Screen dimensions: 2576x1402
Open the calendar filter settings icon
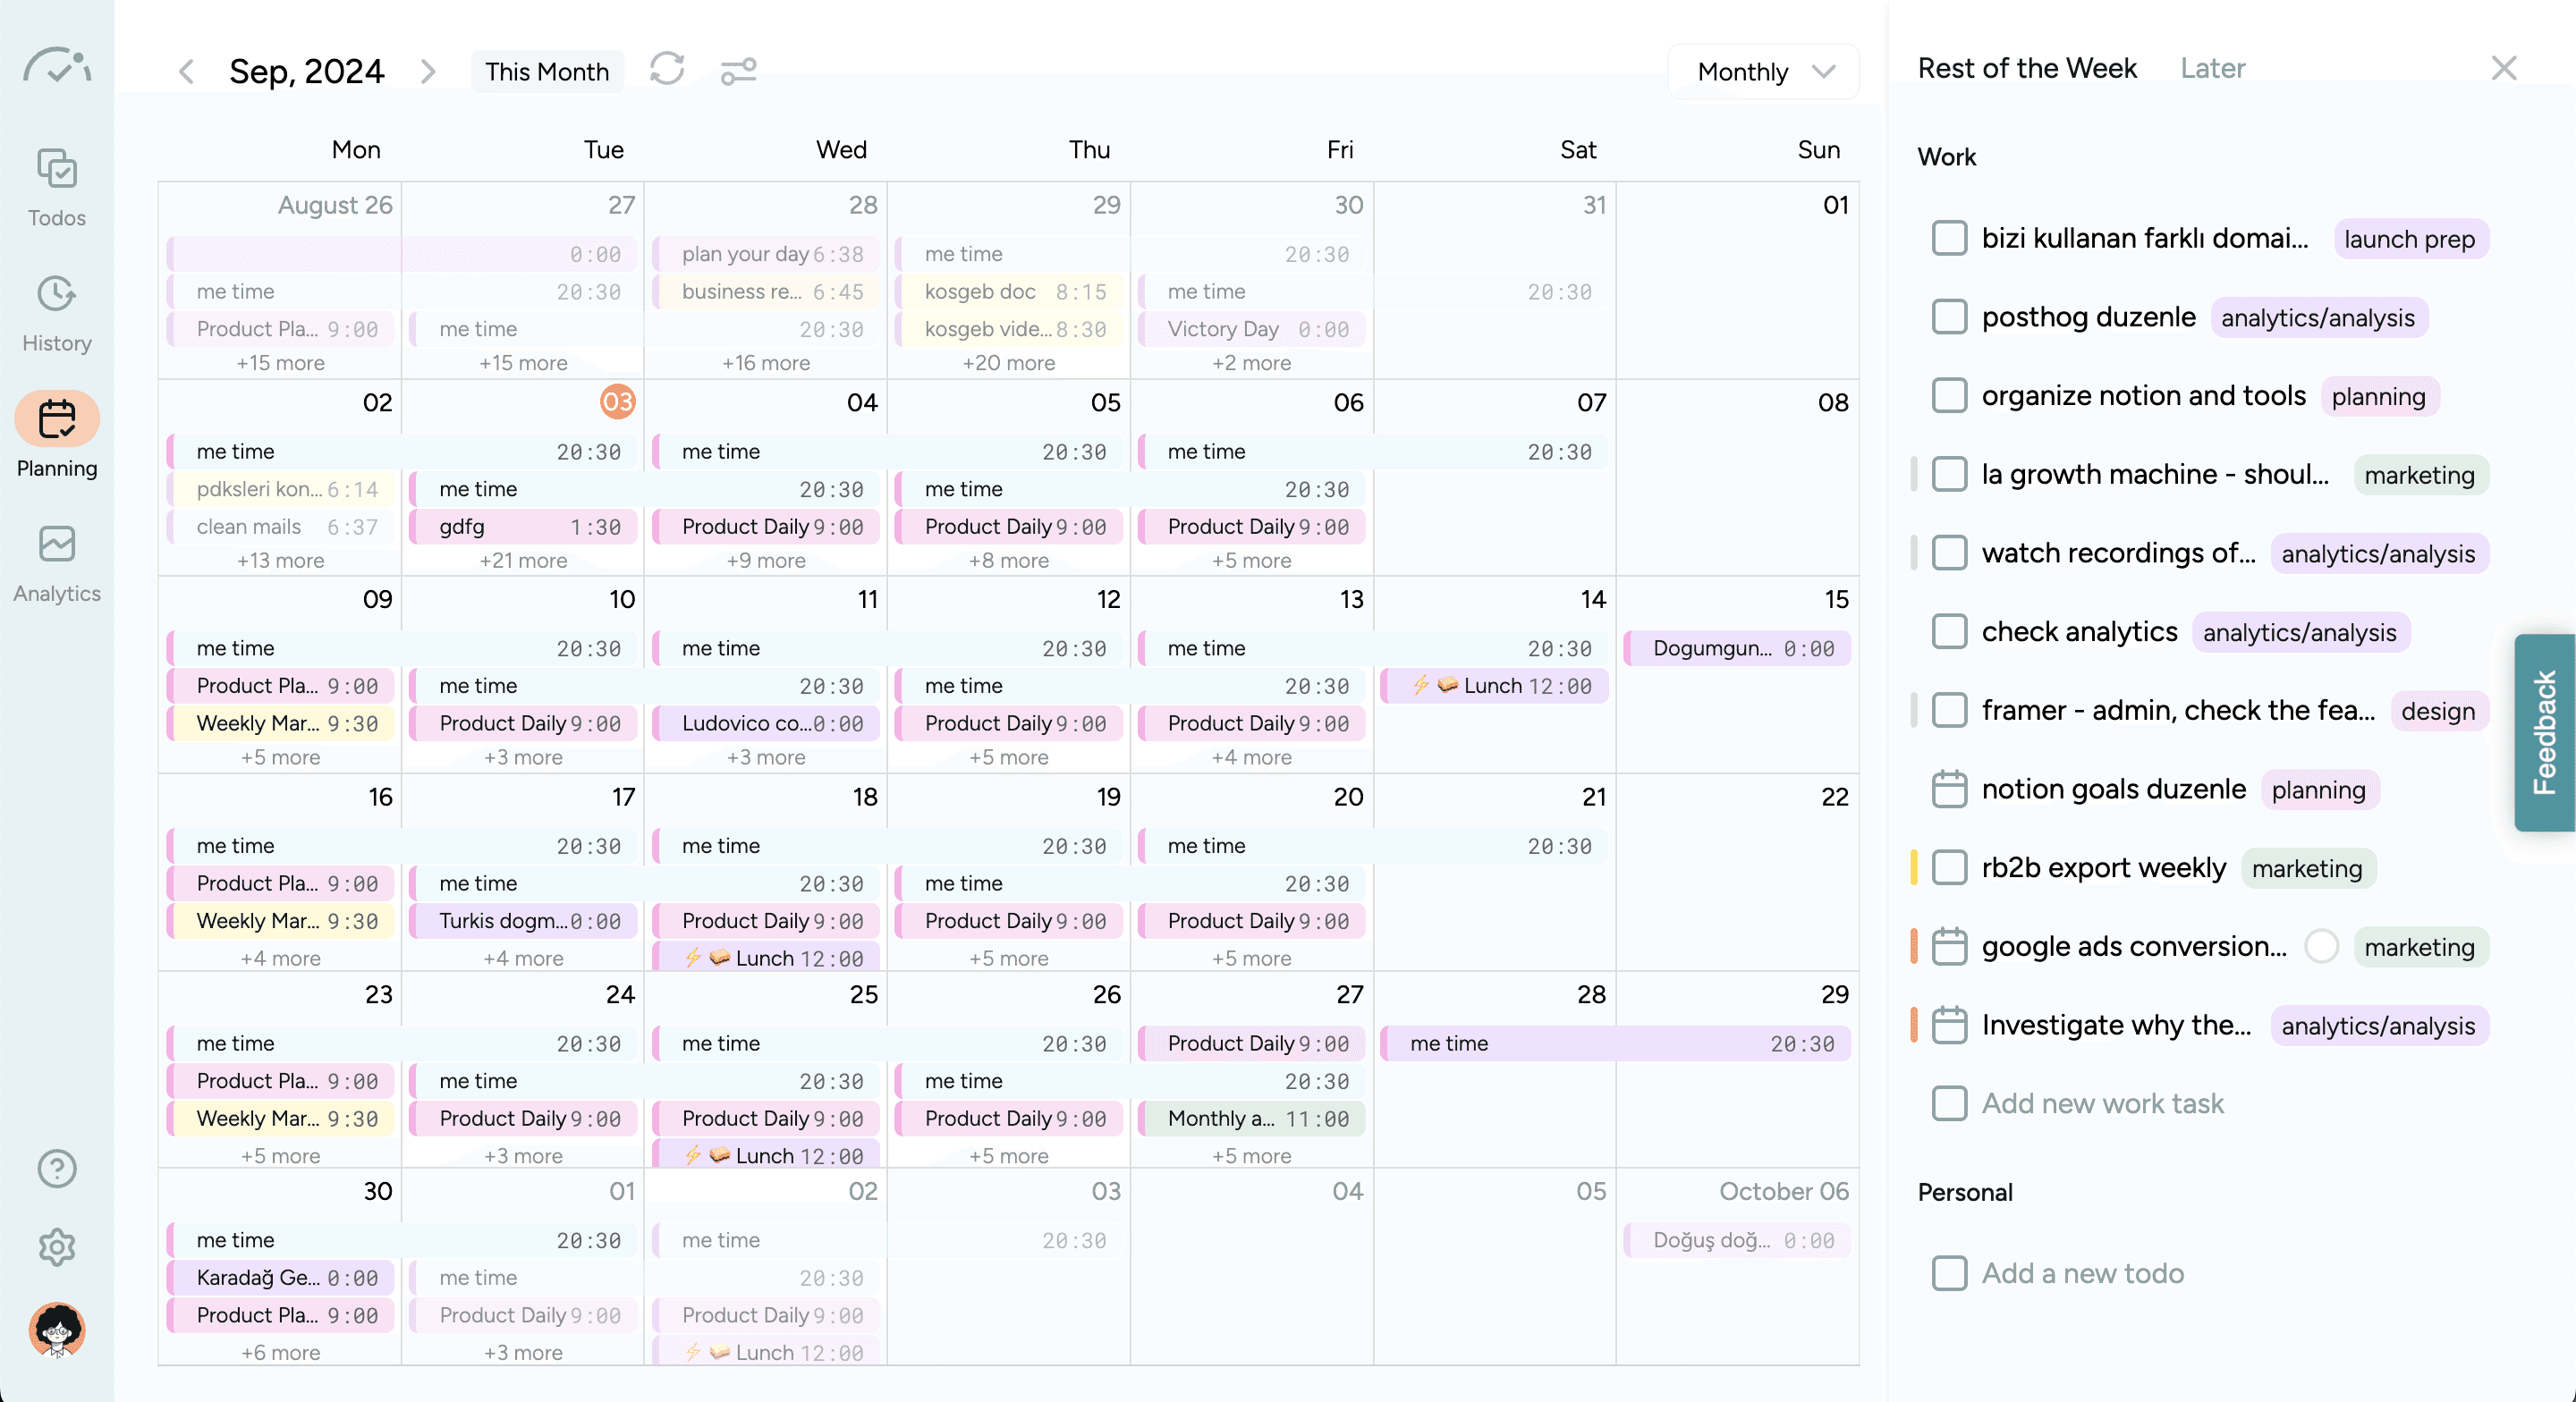(738, 71)
